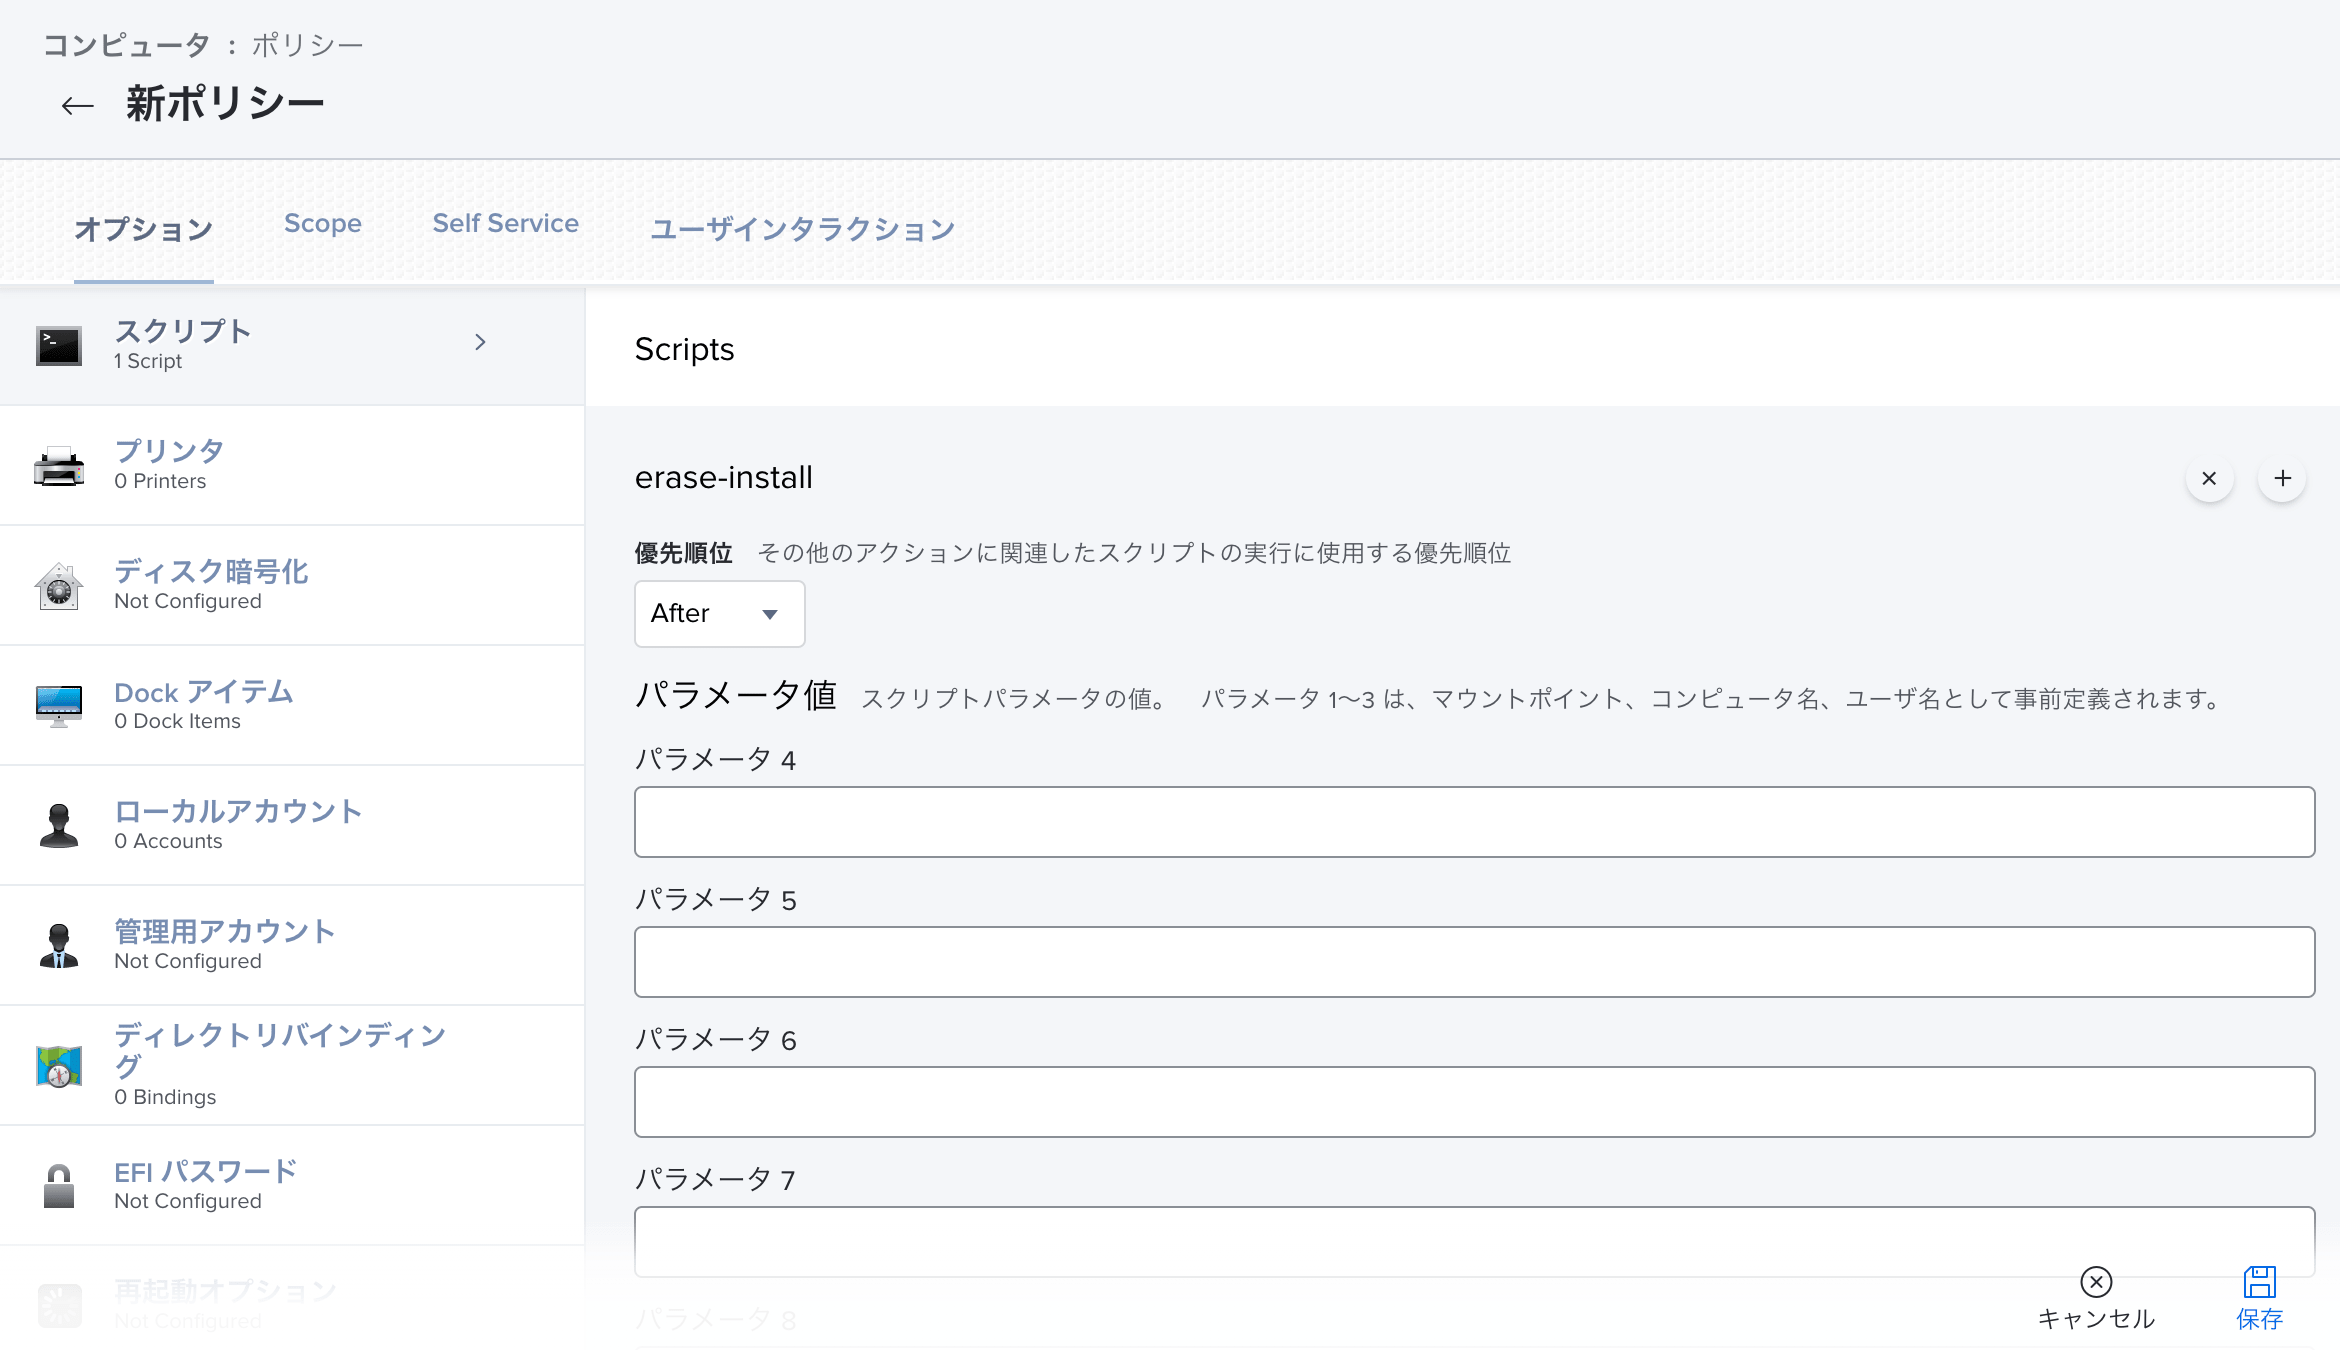Open the ディレクトリバインディング payload section
Viewport: 2340px width, 1350px height.
point(292,1066)
